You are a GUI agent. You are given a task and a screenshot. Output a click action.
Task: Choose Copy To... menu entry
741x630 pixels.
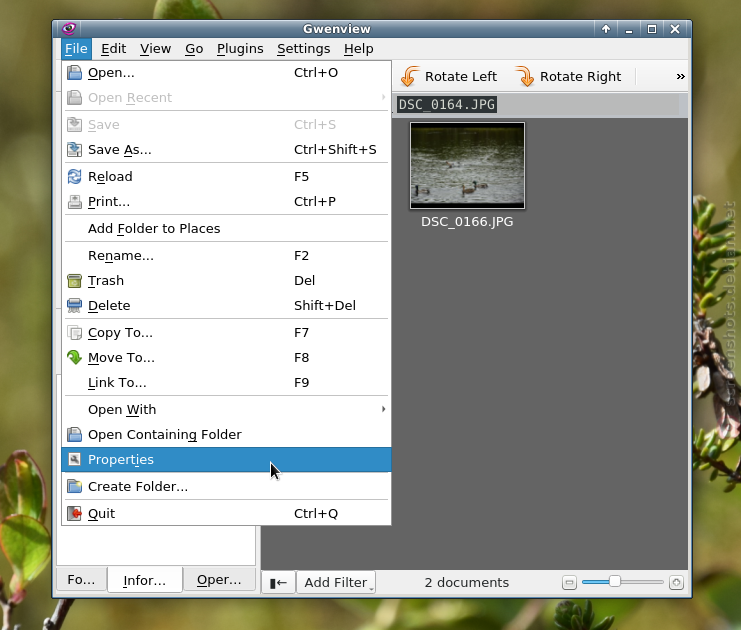226,333
